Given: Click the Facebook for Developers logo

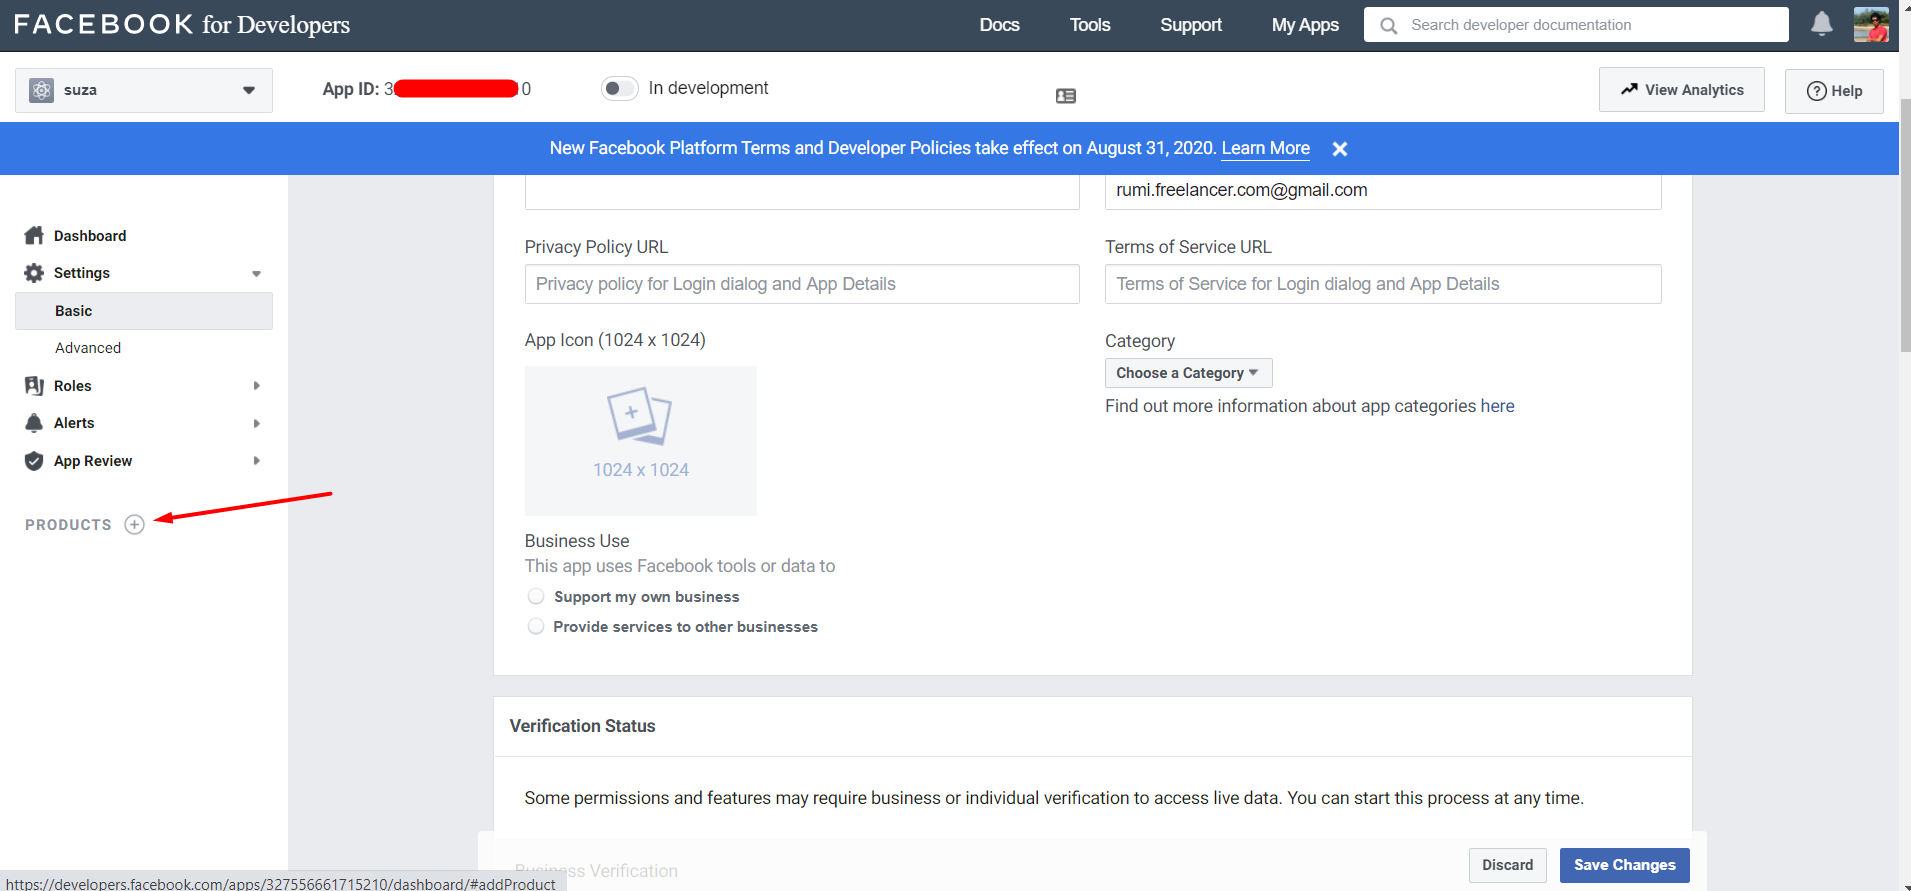Looking at the screenshot, I should [x=182, y=25].
